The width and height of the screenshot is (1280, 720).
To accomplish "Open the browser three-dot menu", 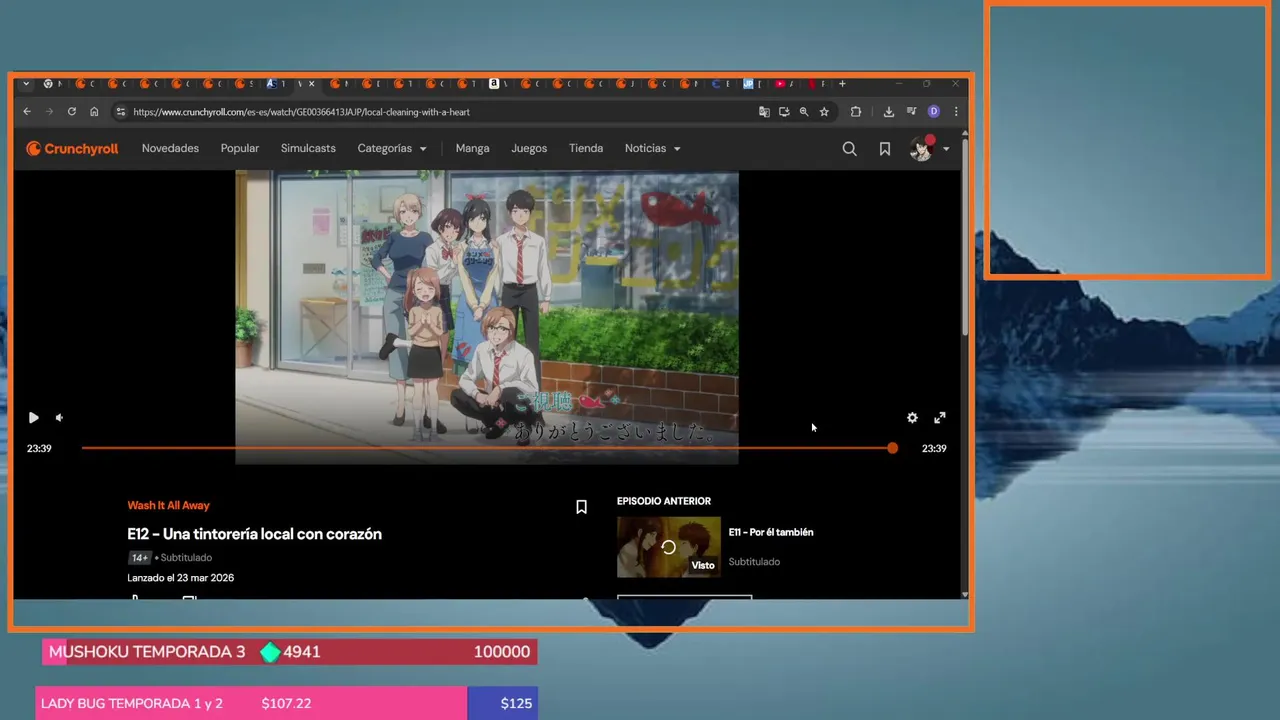I will pos(956,112).
